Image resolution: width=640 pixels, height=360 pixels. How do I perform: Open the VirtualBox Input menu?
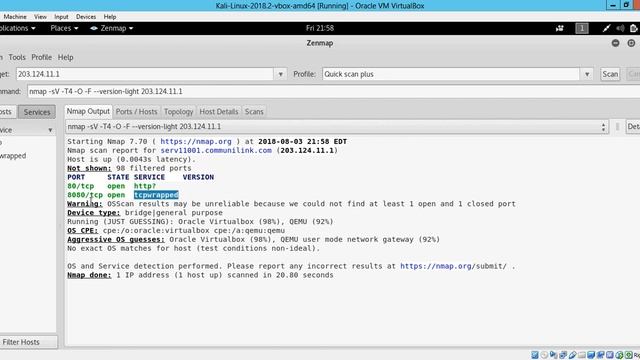click(61, 17)
